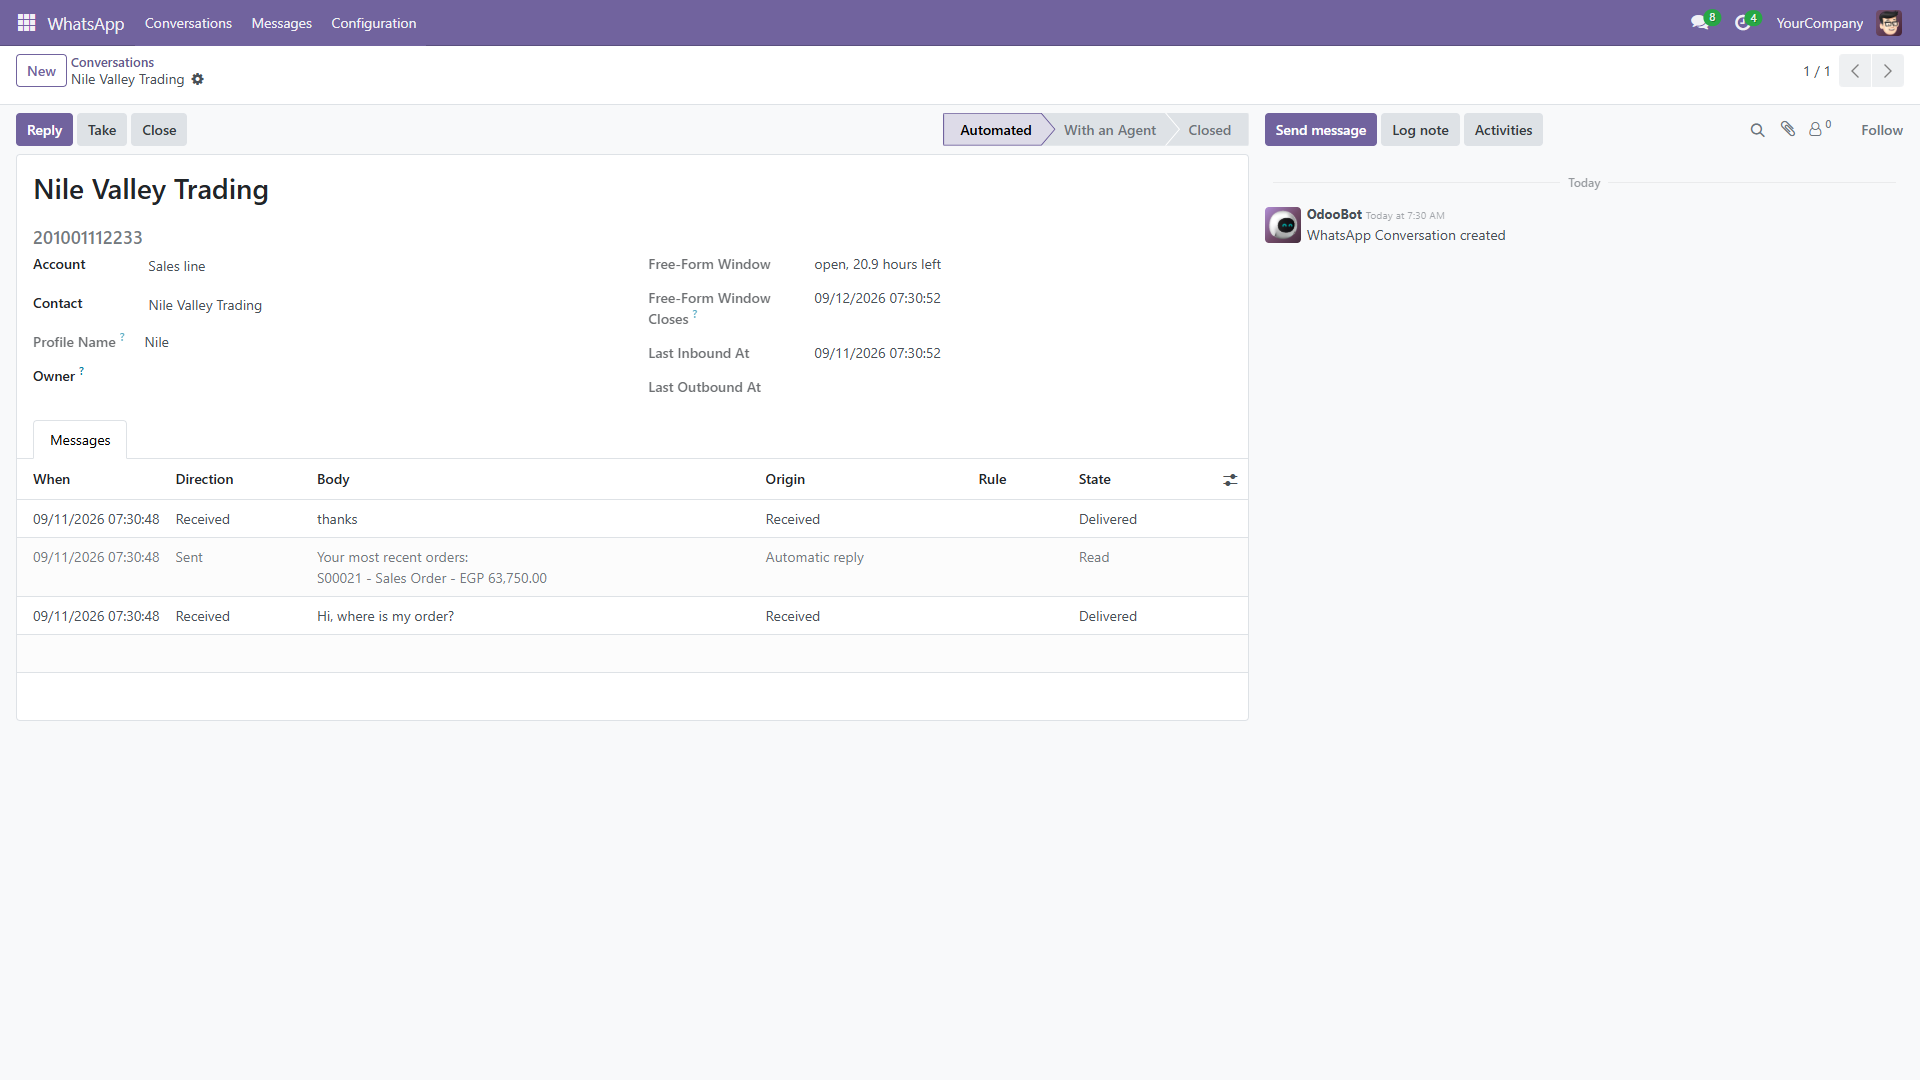This screenshot has width=1920, height=1080.
Task: Attach a file using the paperclip icon
Action: tap(1788, 129)
